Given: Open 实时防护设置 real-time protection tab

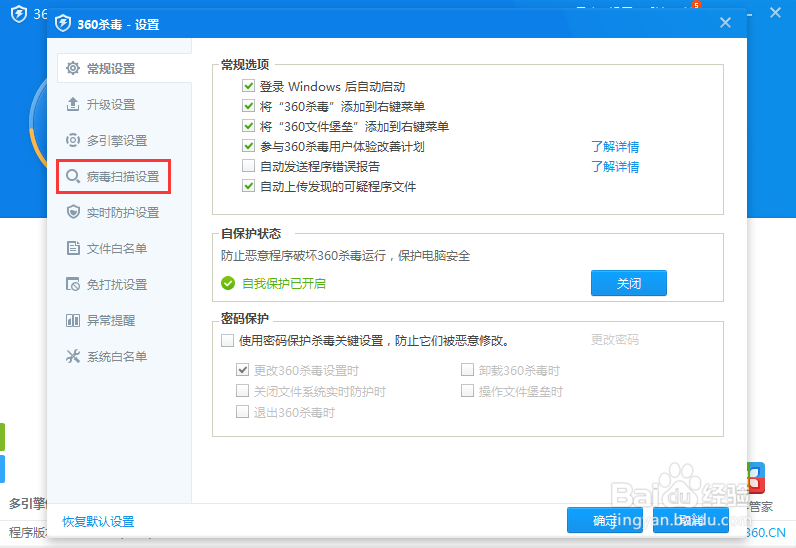Looking at the screenshot, I should (124, 212).
